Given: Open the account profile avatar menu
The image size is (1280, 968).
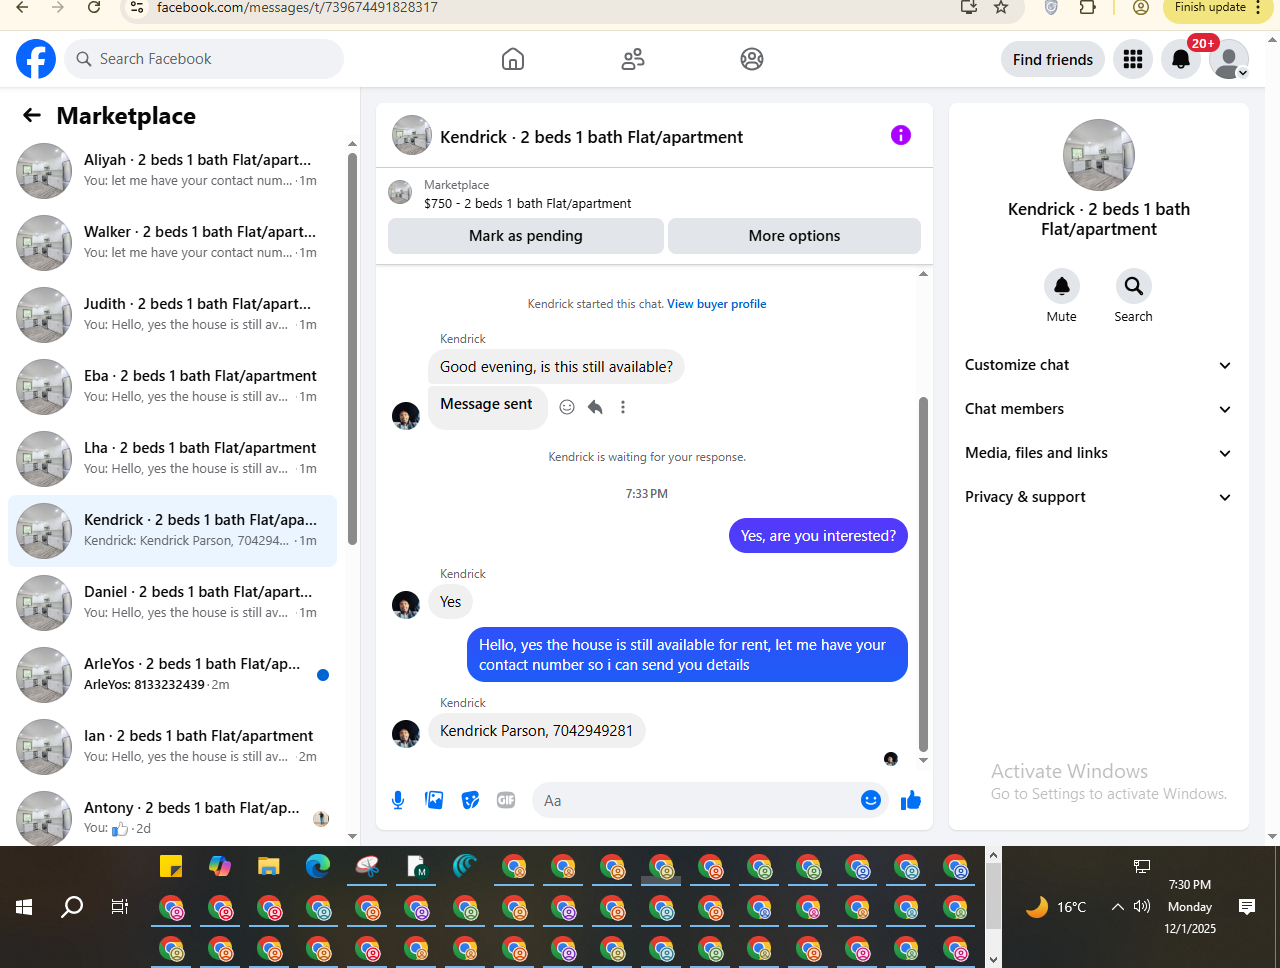Looking at the screenshot, I should coord(1229,60).
